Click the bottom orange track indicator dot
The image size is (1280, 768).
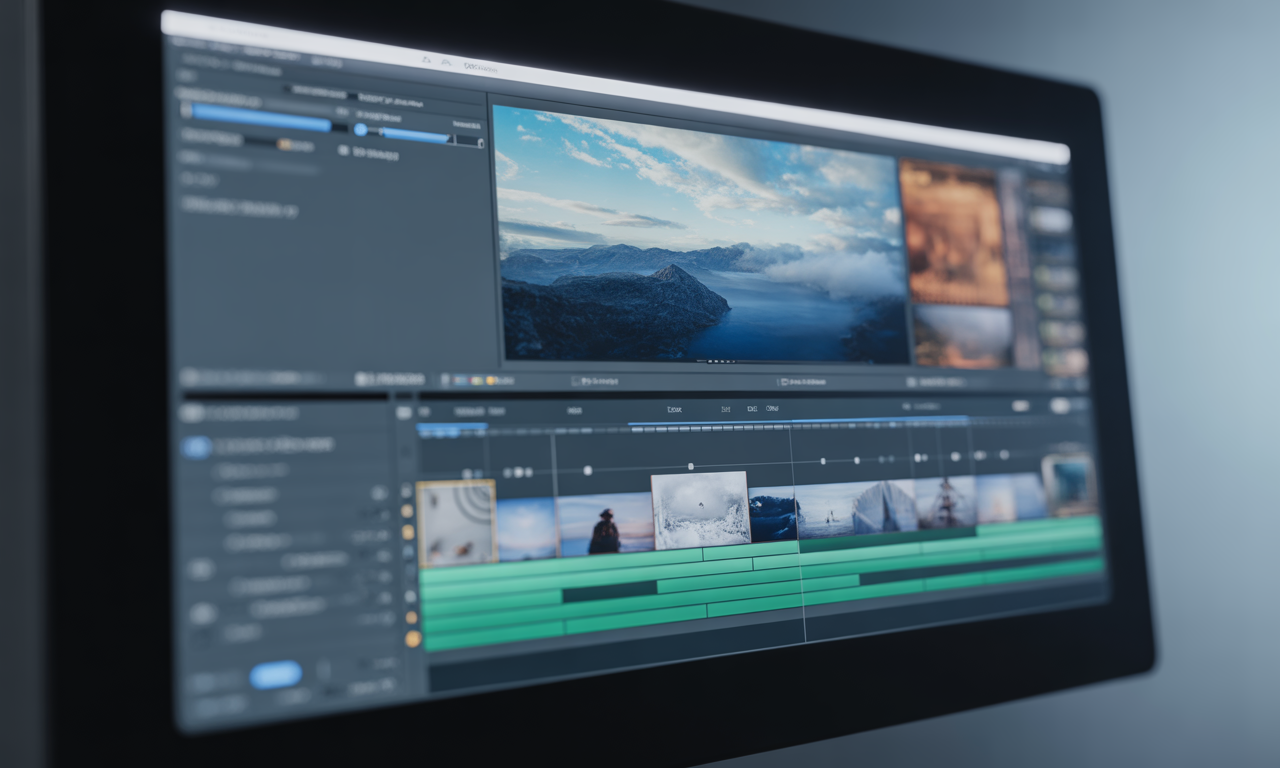click(x=413, y=638)
